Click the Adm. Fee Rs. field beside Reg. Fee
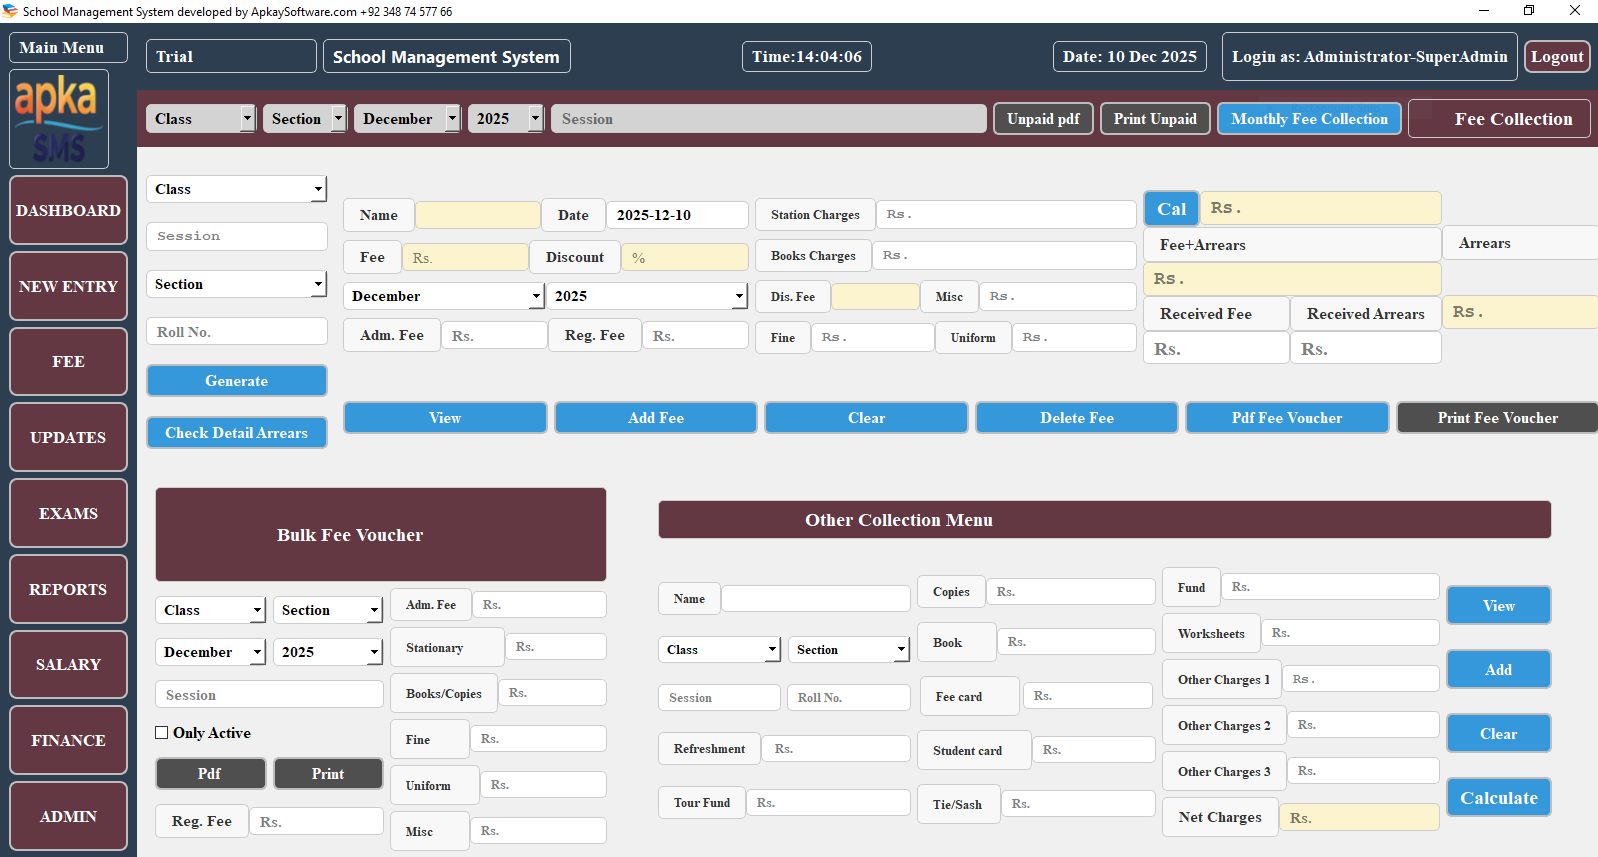Image resolution: width=1598 pixels, height=857 pixels. [x=494, y=335]
